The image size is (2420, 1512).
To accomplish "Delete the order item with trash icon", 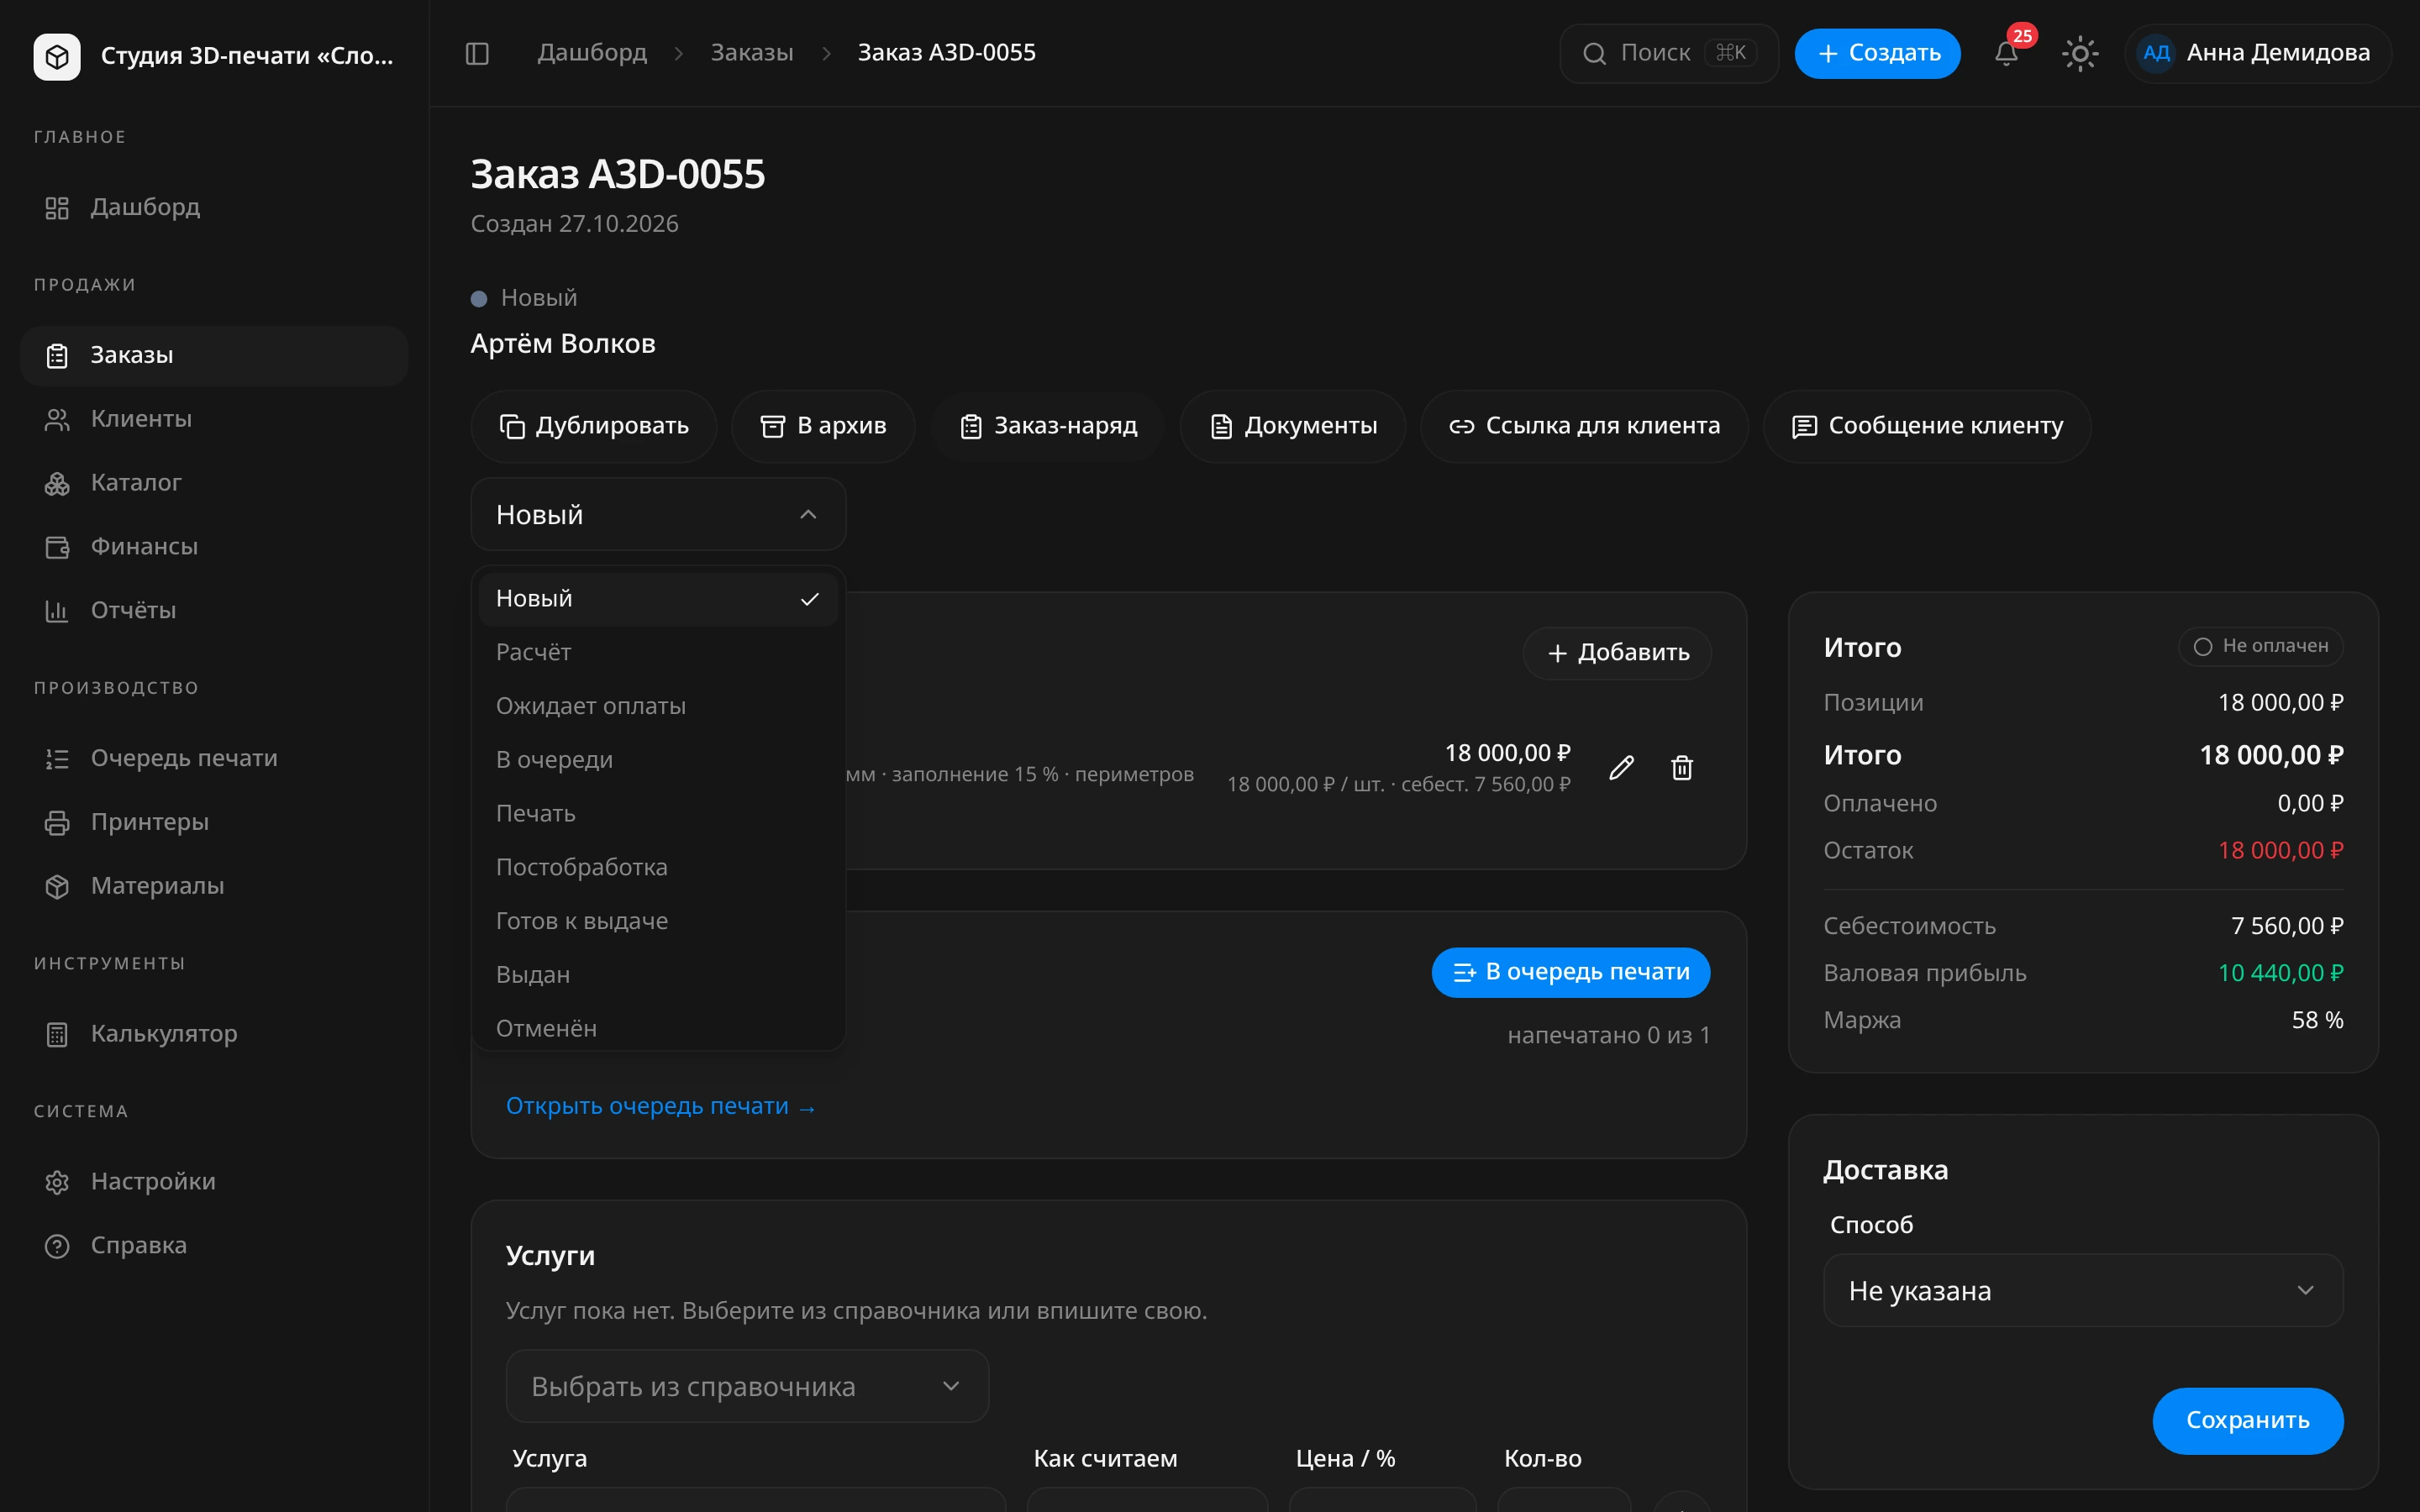I will click(x=1682, y=768).
